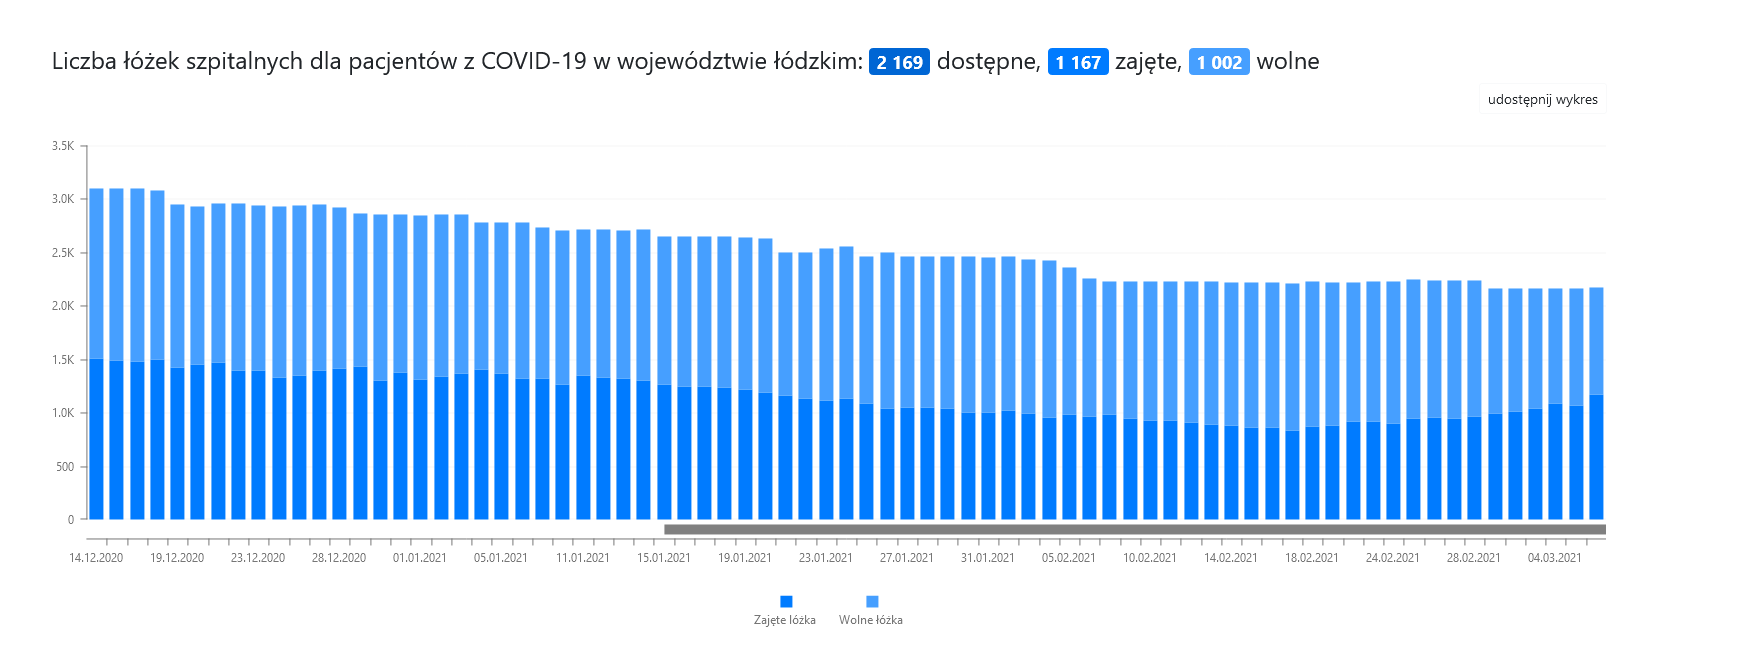Screen dimensions: 1739x653
Task: Select the 'Zajęte łóżka' legend label
Action: tap(785, 620)
